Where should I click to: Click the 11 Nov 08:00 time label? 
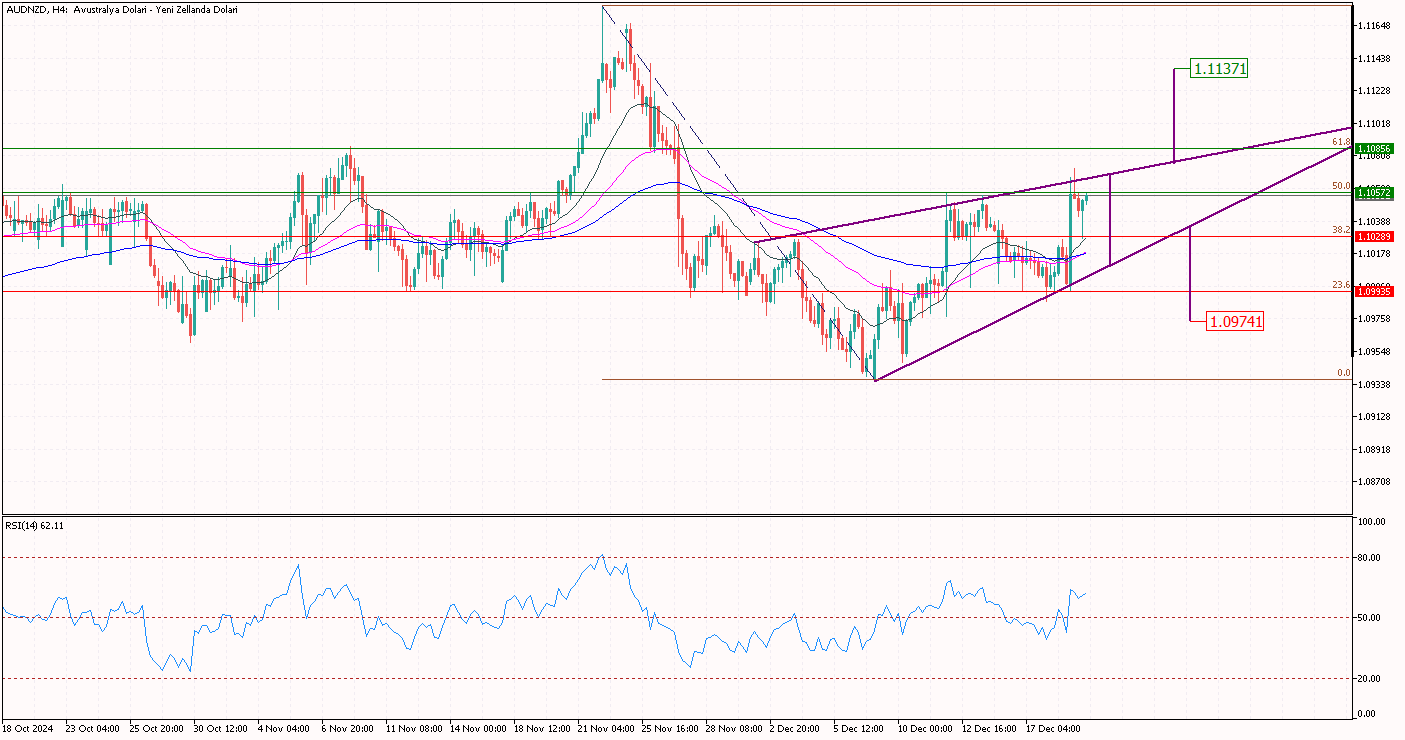[414, 729]
